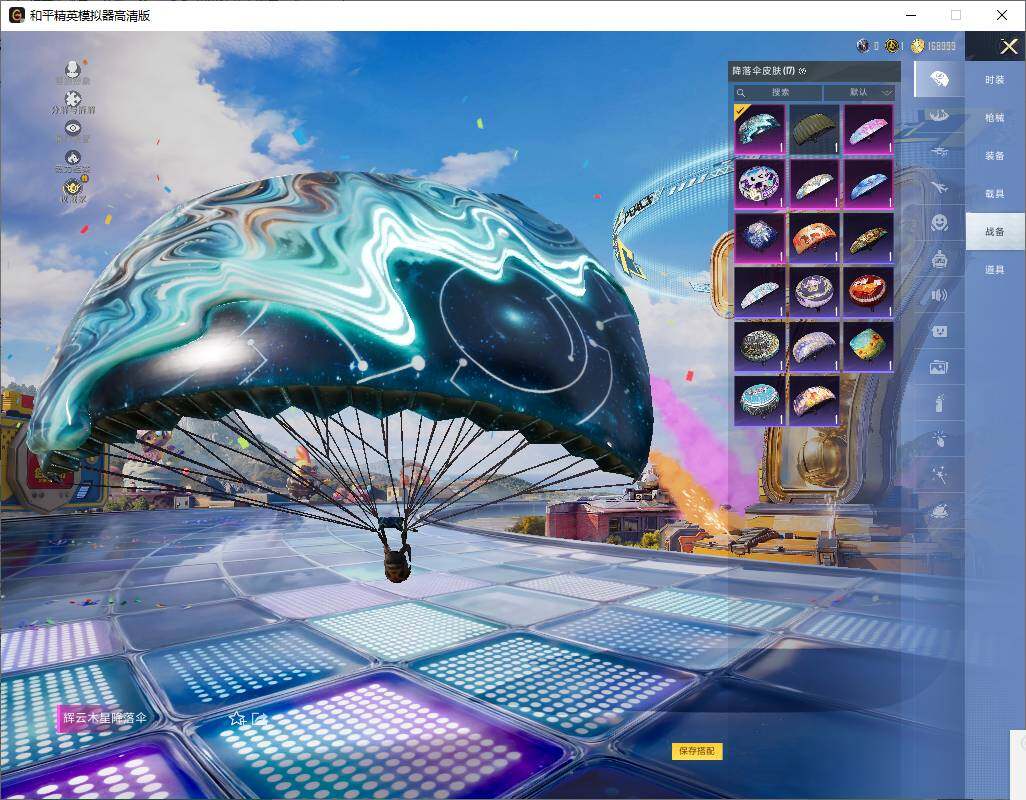The width and height of the screenshot is (1026, 800).
Task: Open the face card category icon
Action: click(940, 331)
